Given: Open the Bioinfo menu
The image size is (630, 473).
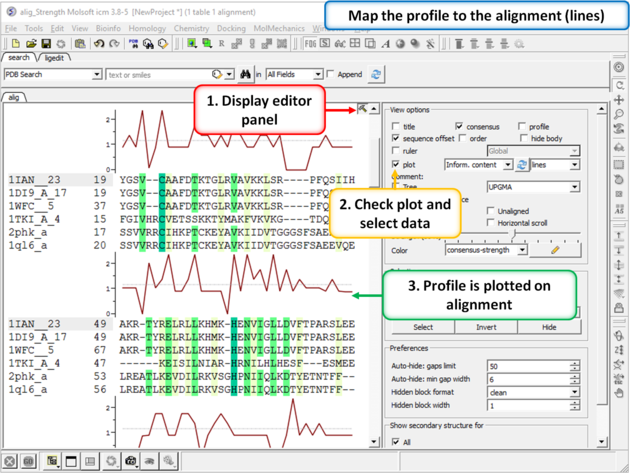Looking at the screenshot, I should coord(107,29).
